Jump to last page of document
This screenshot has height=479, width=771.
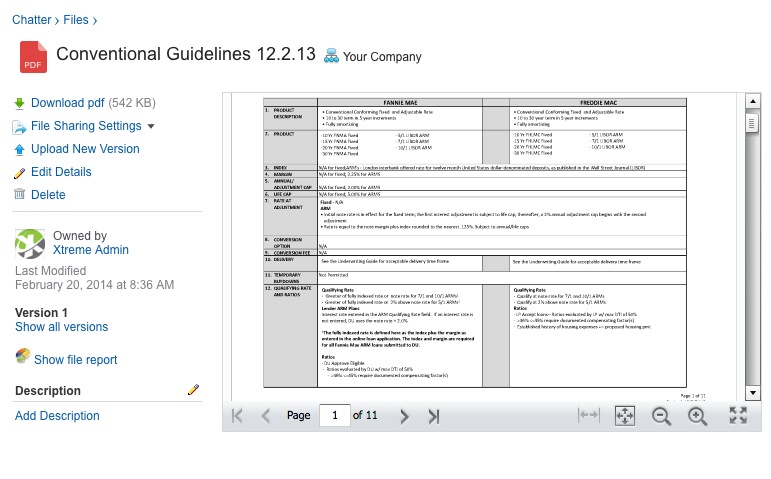(433, 416)
